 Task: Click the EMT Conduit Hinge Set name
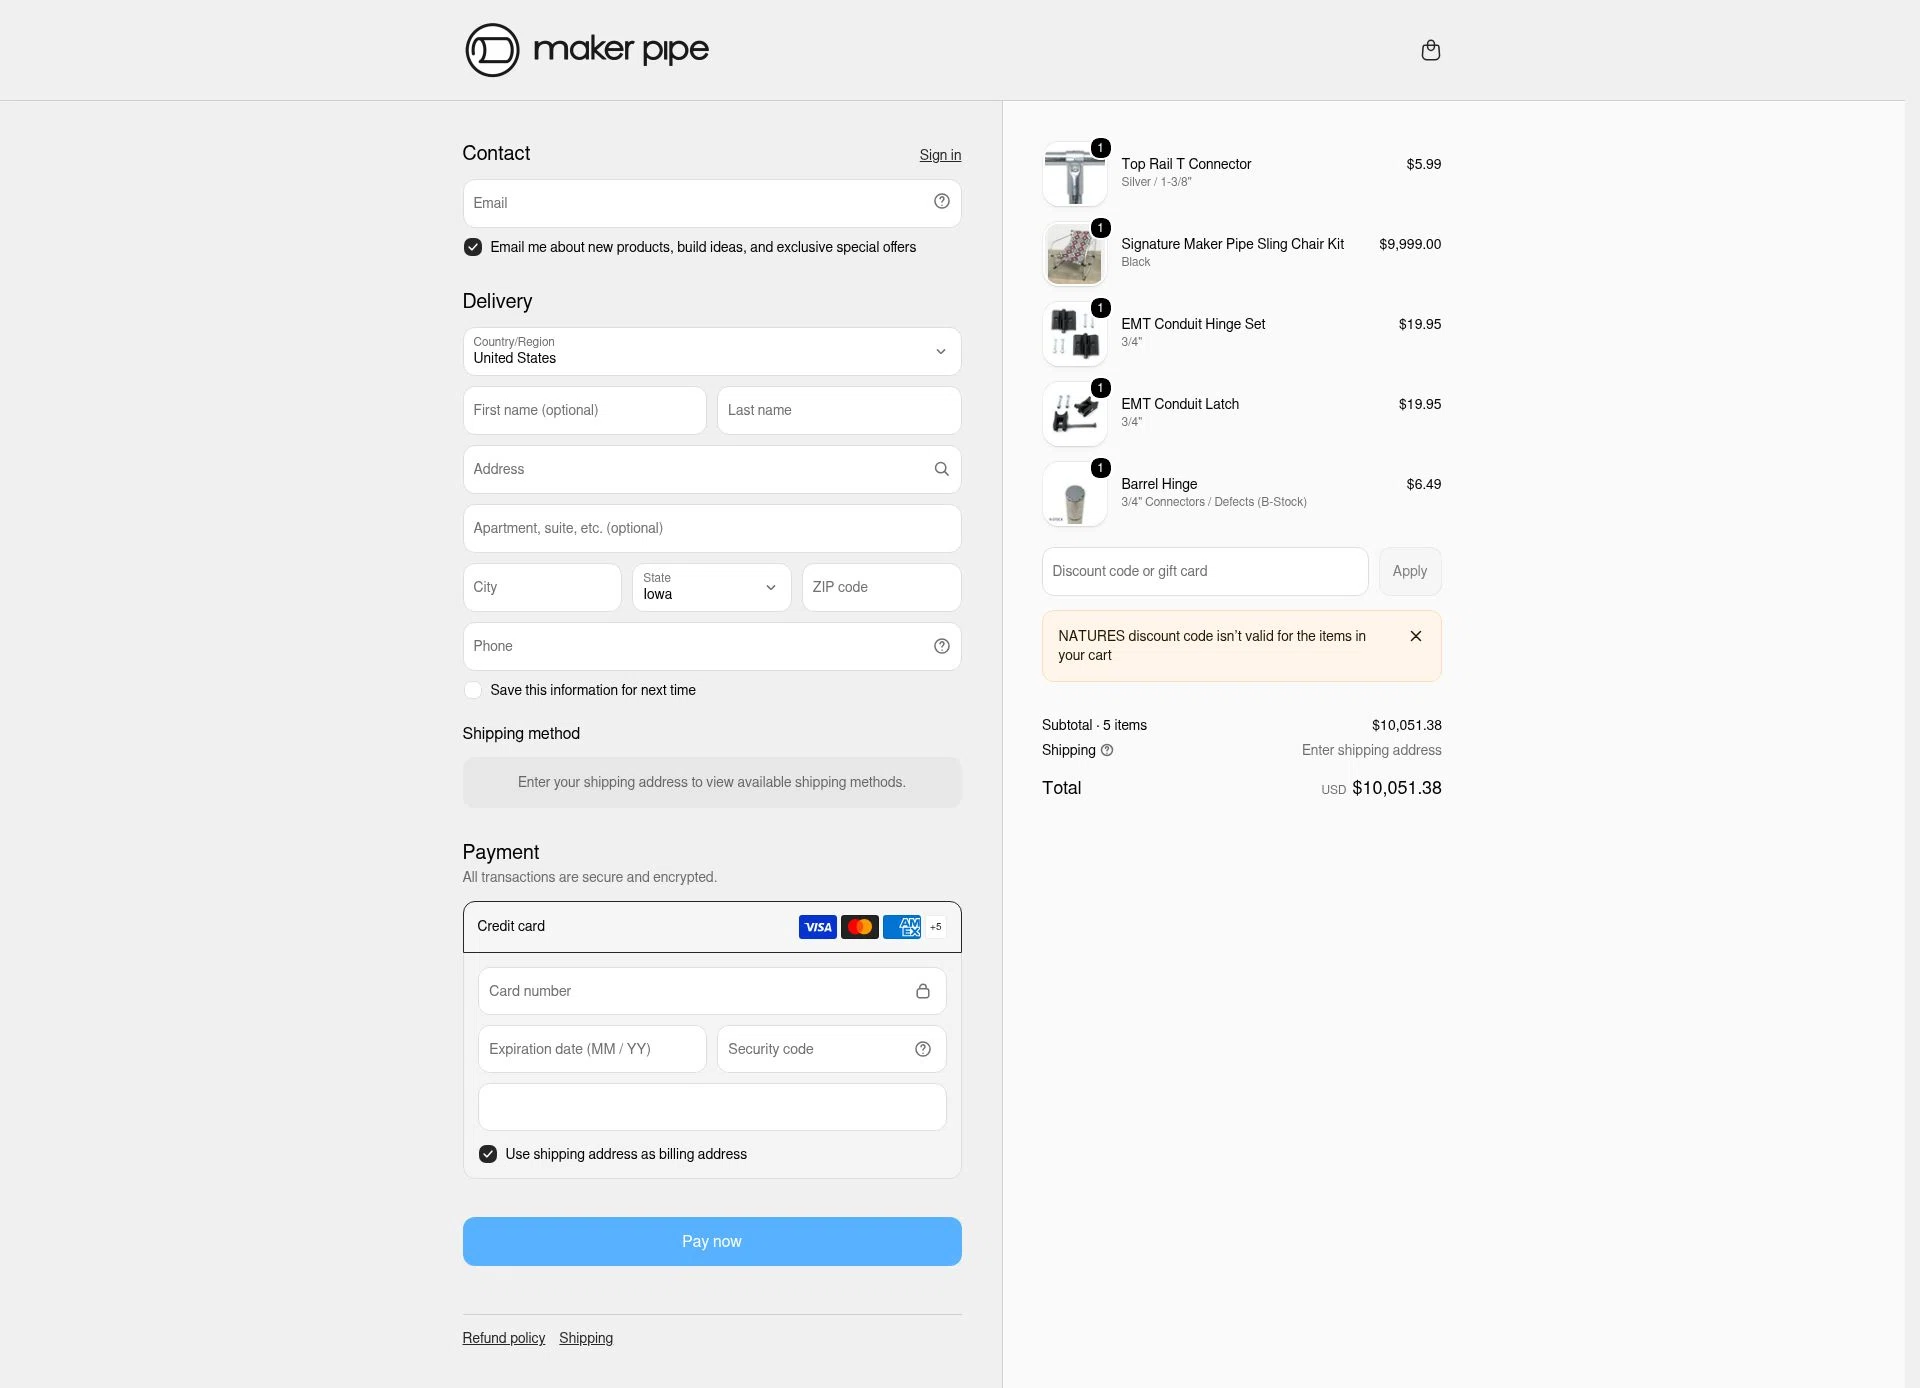[1193, 324]
